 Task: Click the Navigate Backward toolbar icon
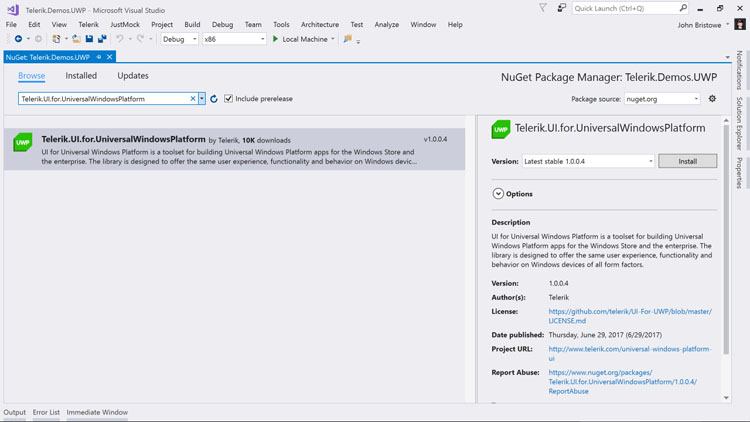tap(18, 39)
